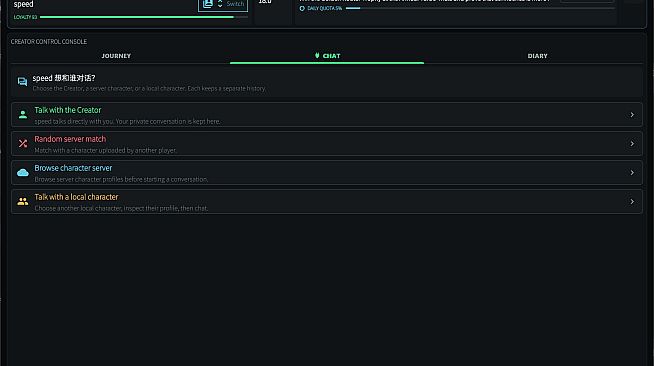Click the Daily Quota progress bar
Image resolution: width=654 pixels, height=366 pixels.
pos(480,8)
